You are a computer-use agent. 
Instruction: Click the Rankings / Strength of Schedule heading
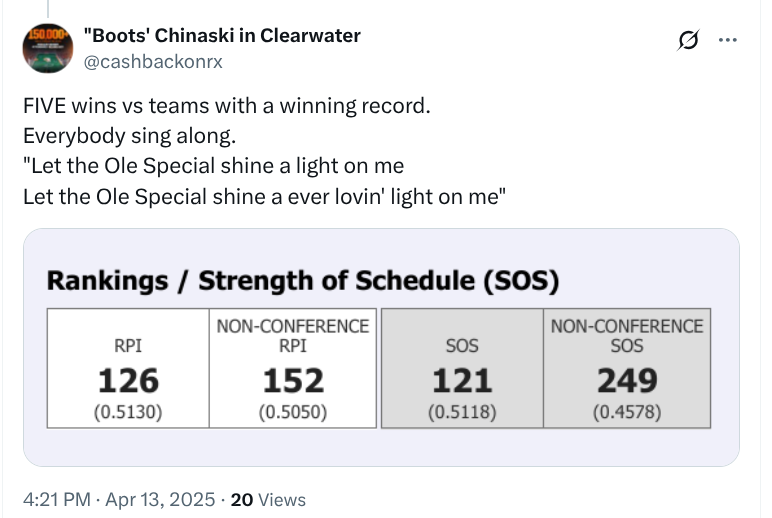pyautogui.click(x=303, y=281)
